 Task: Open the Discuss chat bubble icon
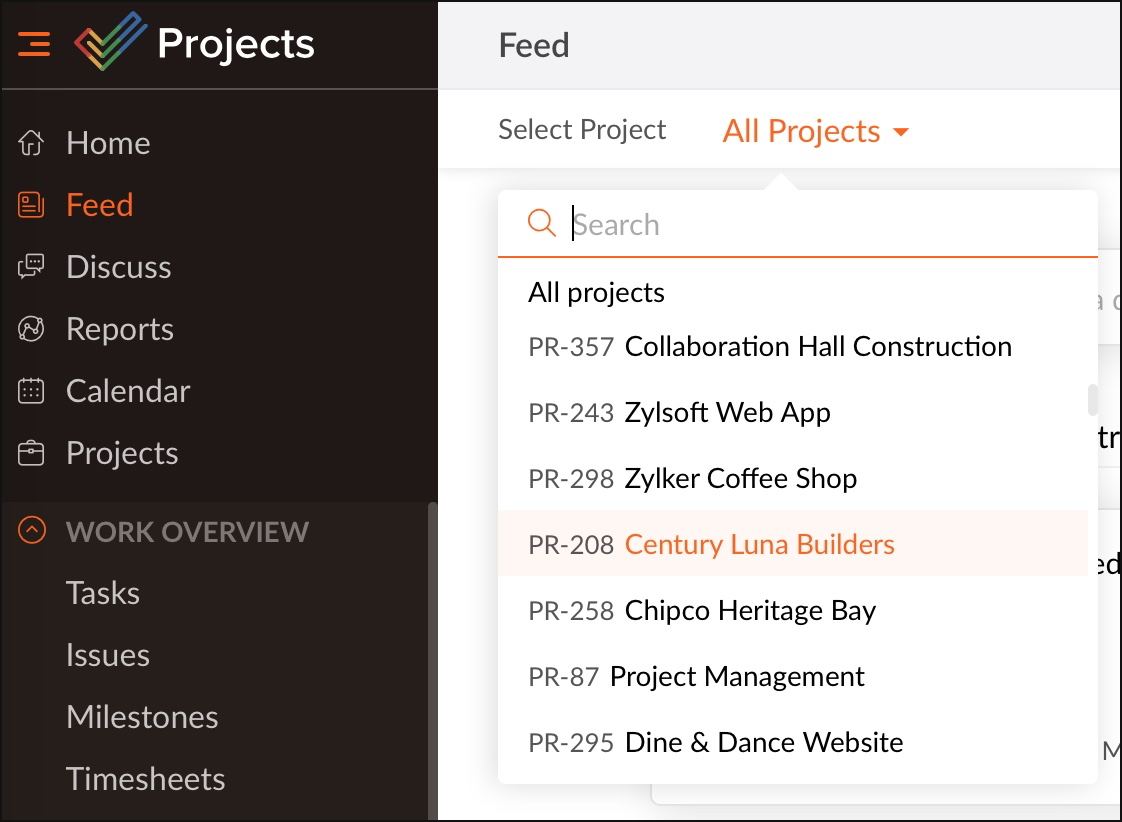[x=32, y=267]
